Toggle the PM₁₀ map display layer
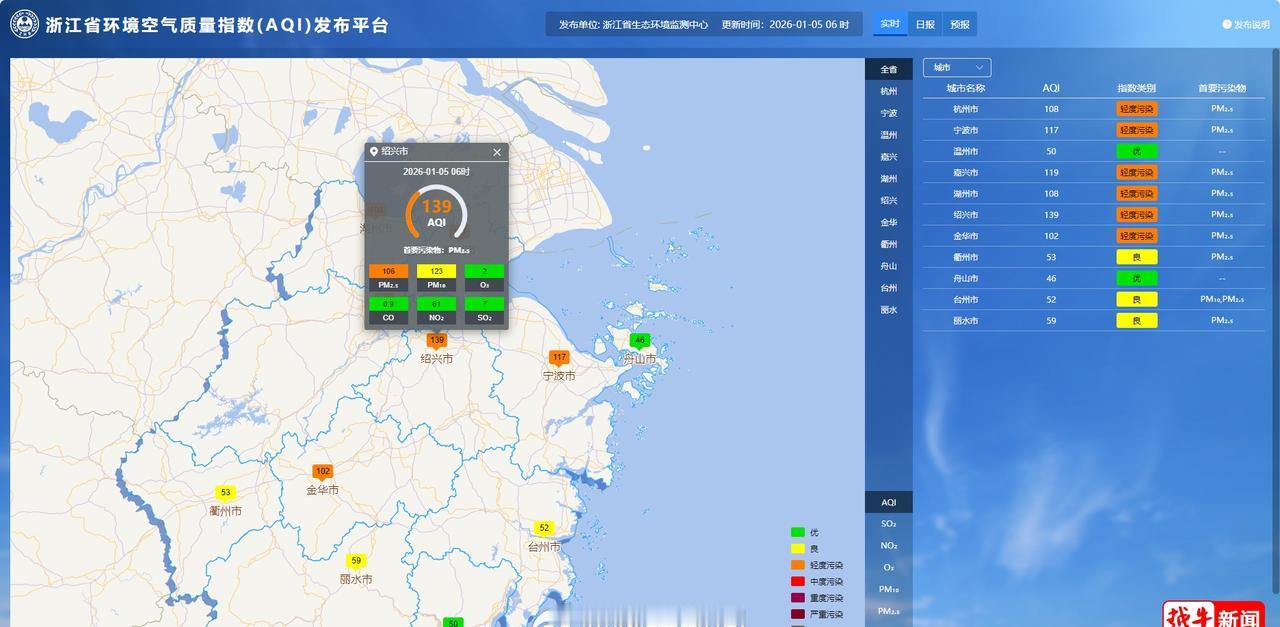The image size is (1280, 627). tap(886, 589)
